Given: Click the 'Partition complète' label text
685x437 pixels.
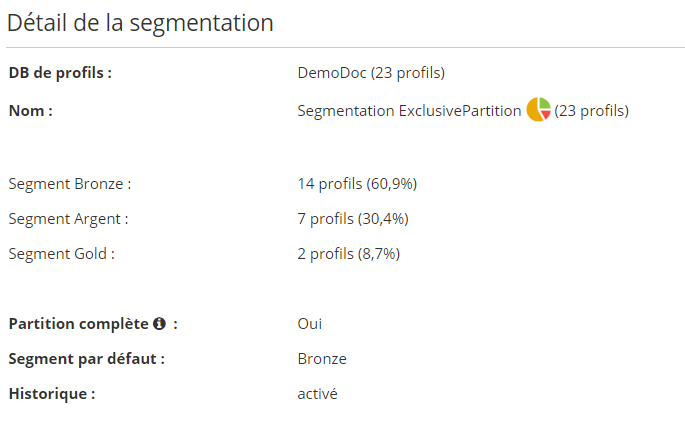Looking at the screenshot, I should pyautogui.click(x=78, y=324).
